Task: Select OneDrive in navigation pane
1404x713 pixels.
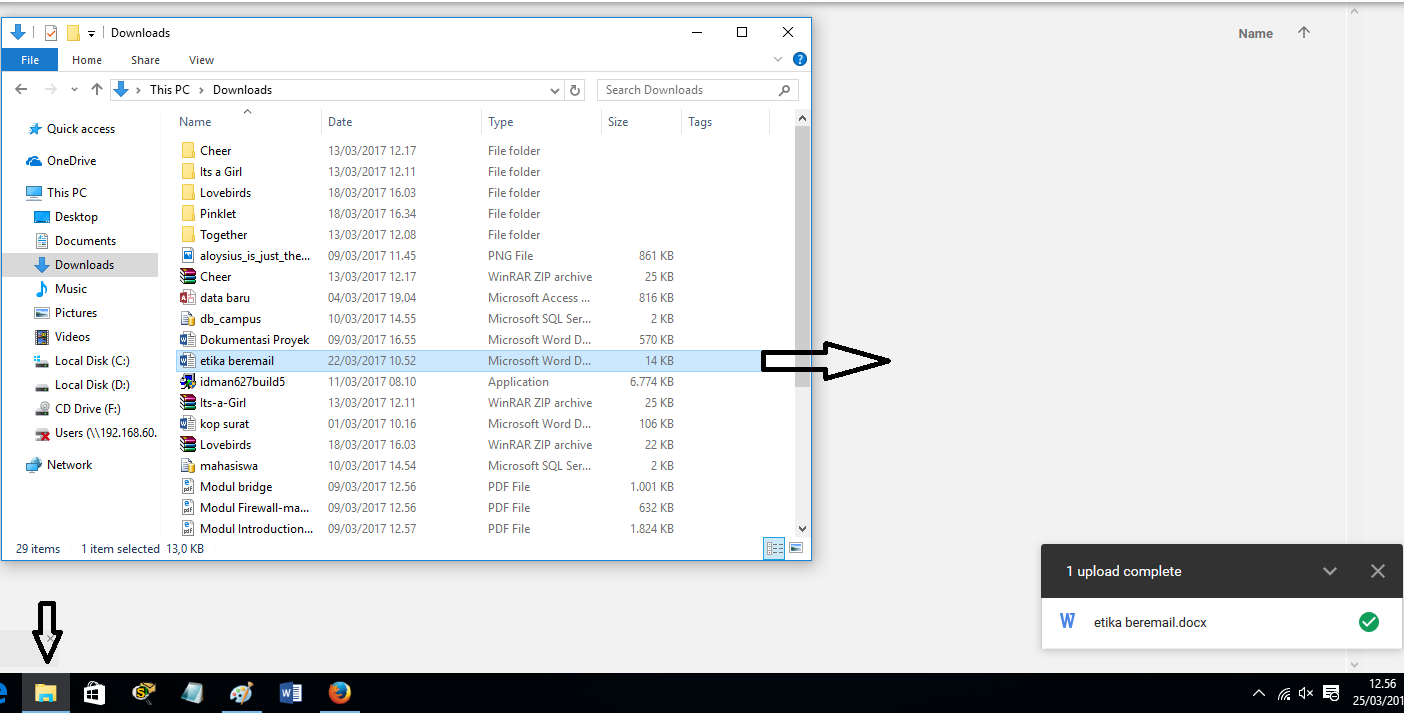Action: point(71,161)
